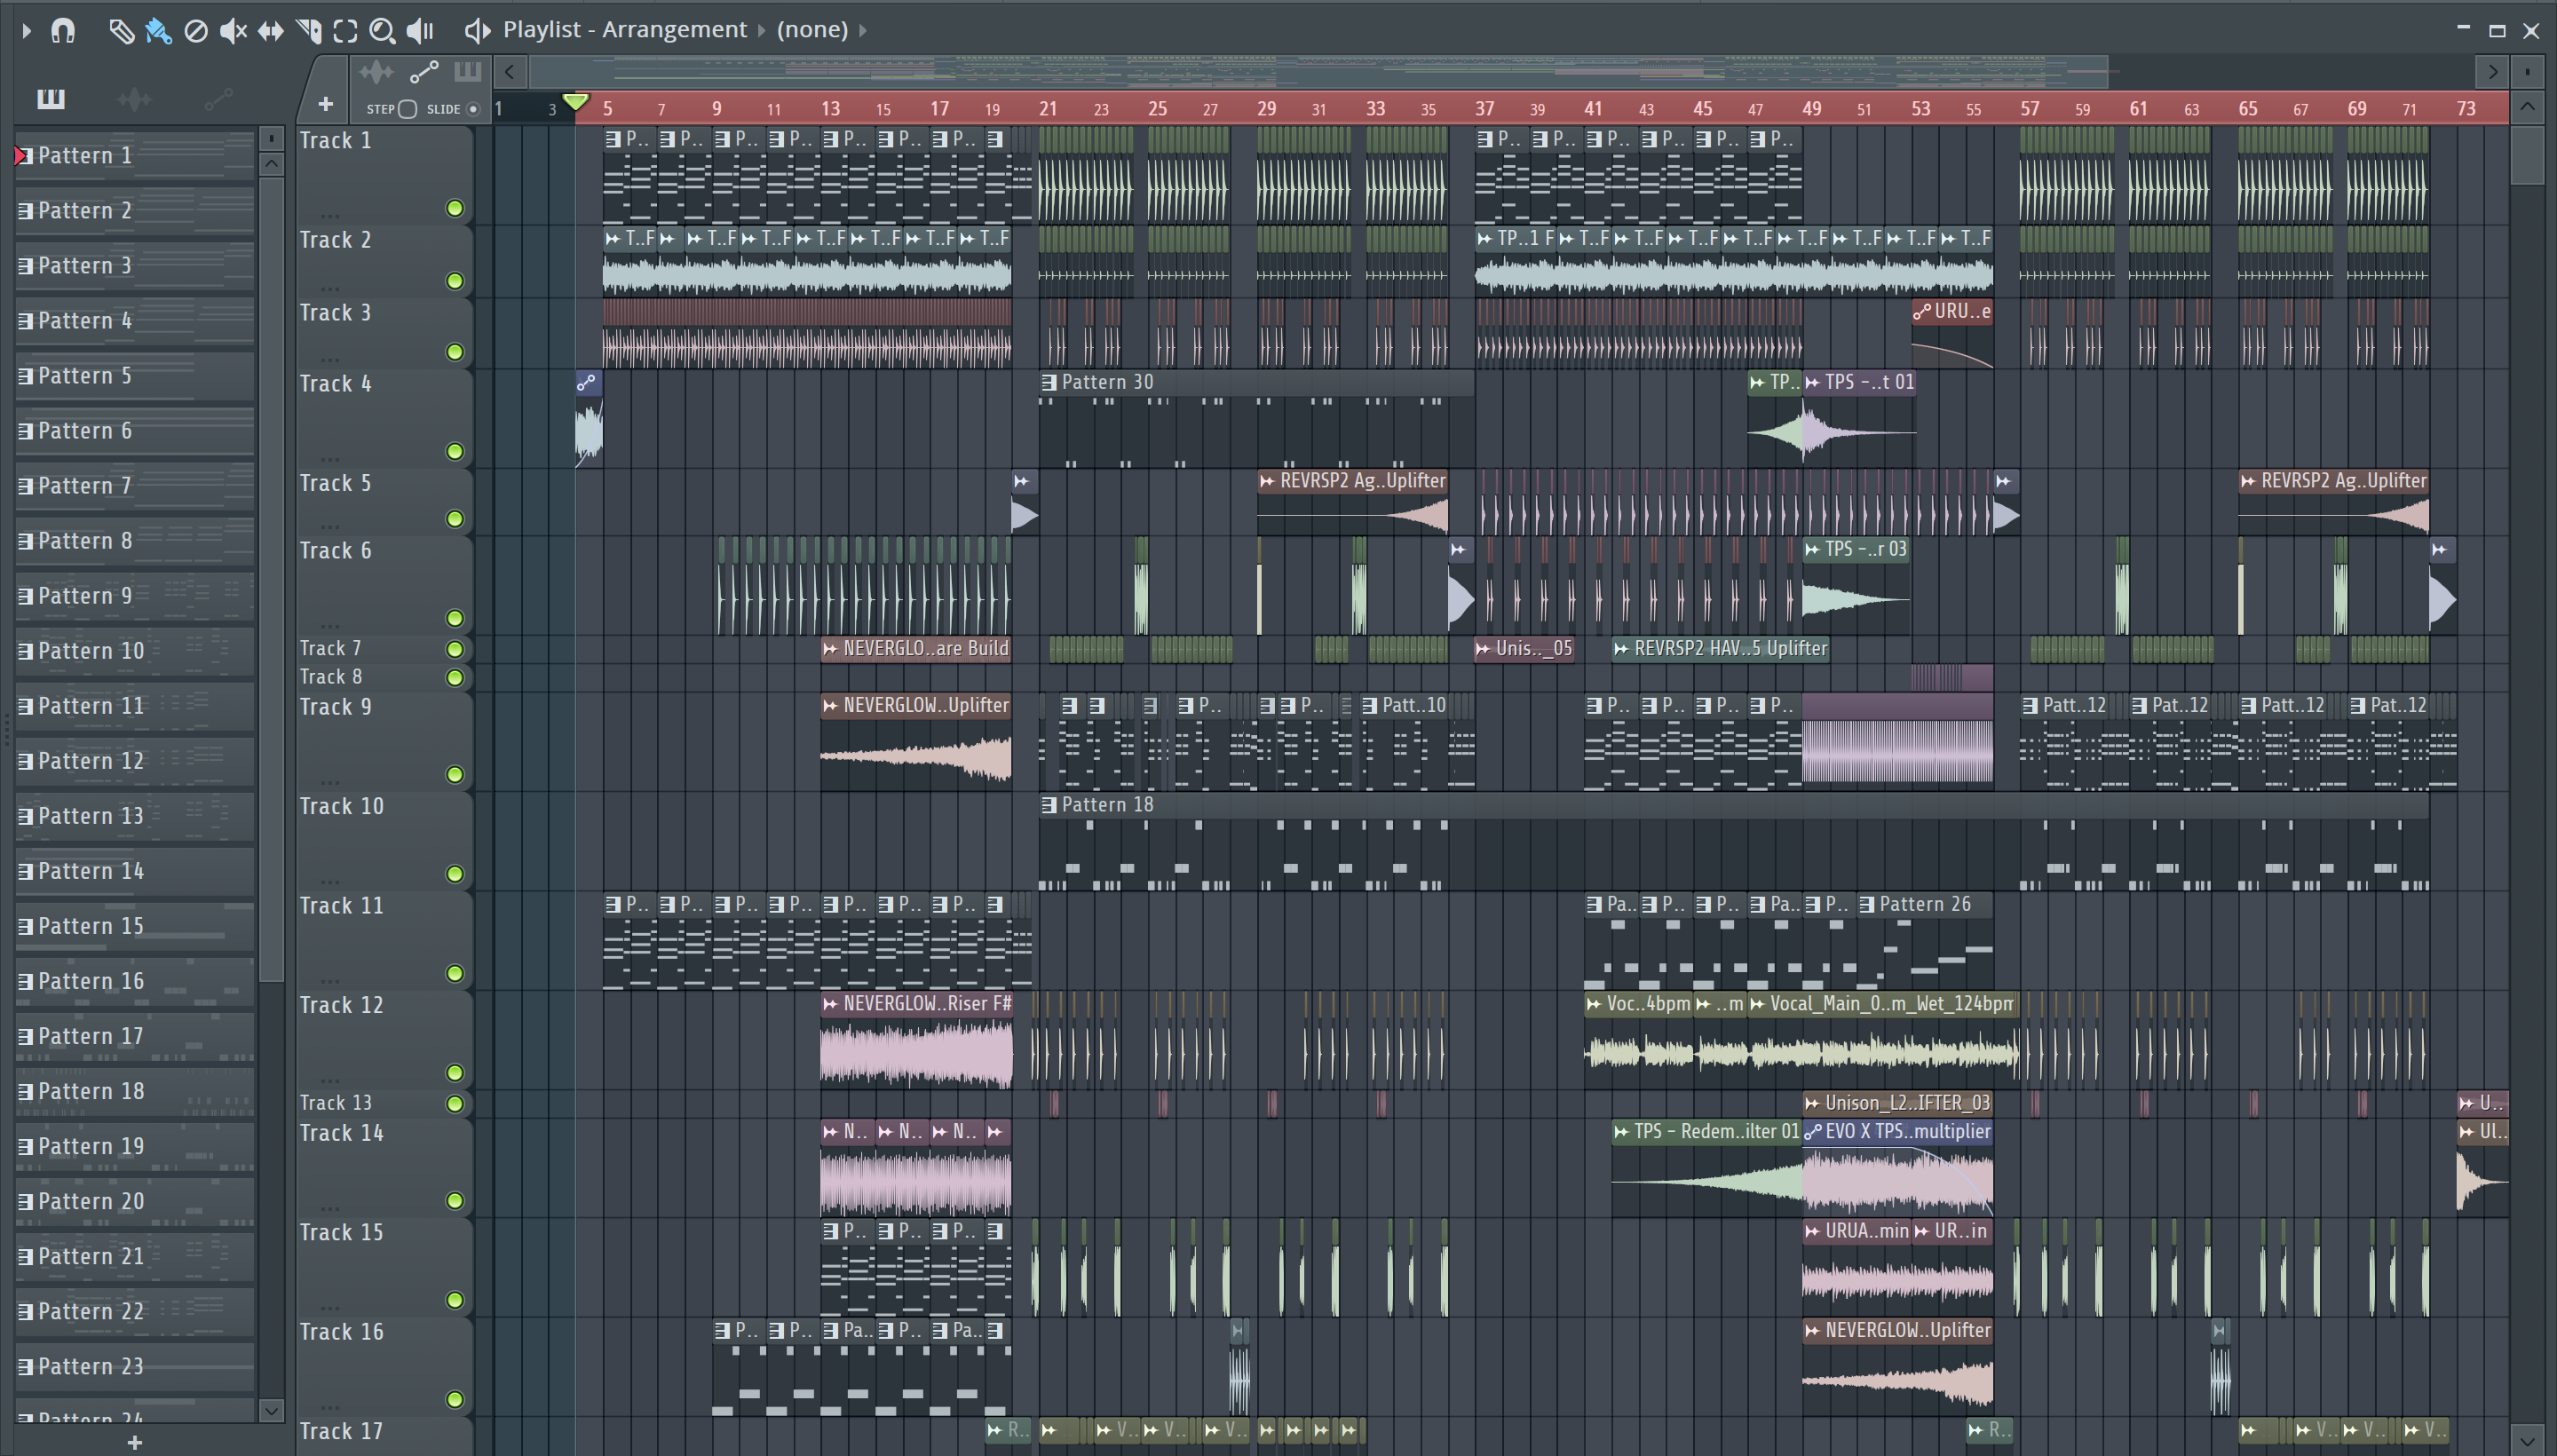Image resolution: width=2557 pixels, height=1456 pixels.
Task: Add a new pattern with bottom plus button
Action: click(x=135, y=1442)
